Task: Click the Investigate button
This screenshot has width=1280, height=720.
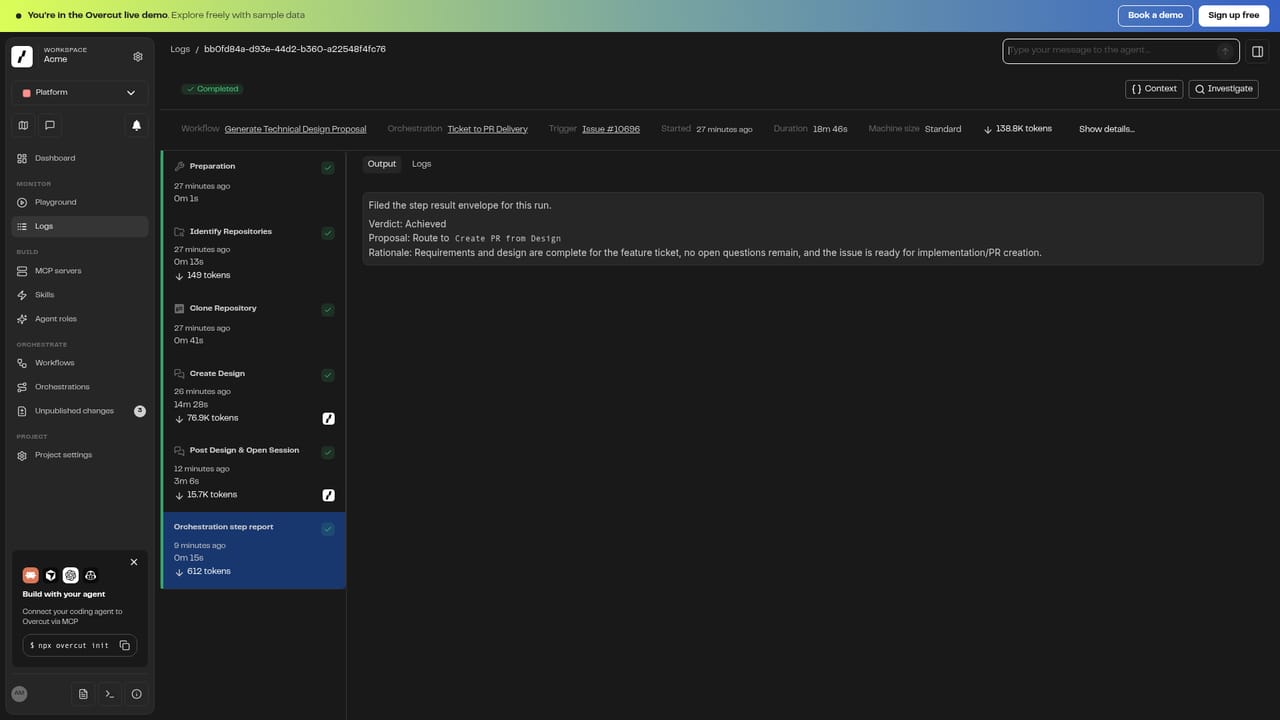Action: (1223, 89)
